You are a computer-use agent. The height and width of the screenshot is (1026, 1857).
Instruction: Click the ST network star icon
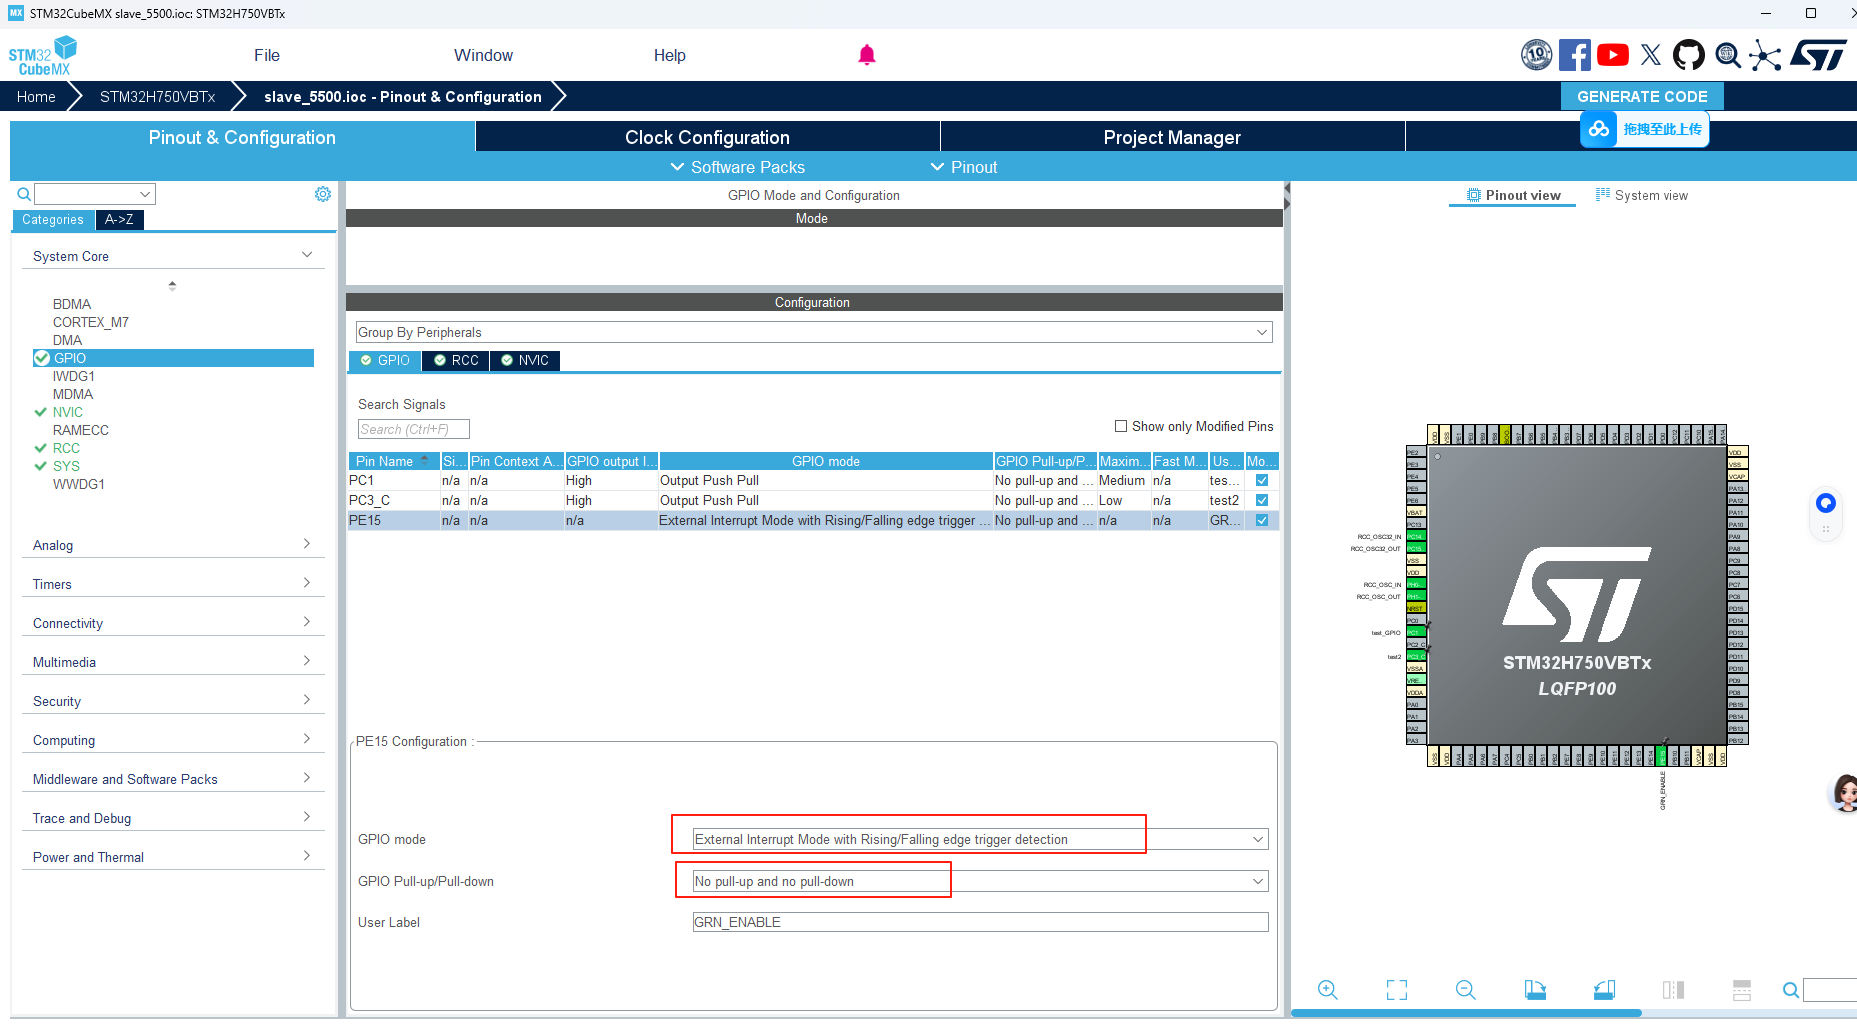[1765, 55]
